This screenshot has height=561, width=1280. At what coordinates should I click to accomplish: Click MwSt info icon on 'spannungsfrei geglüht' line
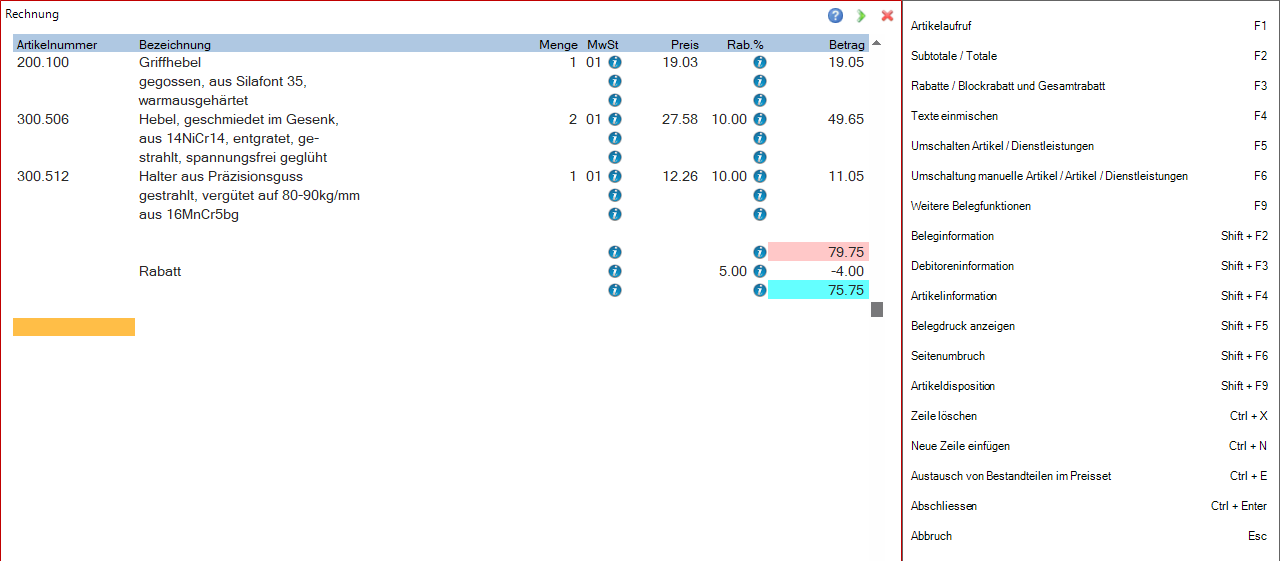pyautogui.click(x=615, y=157)
